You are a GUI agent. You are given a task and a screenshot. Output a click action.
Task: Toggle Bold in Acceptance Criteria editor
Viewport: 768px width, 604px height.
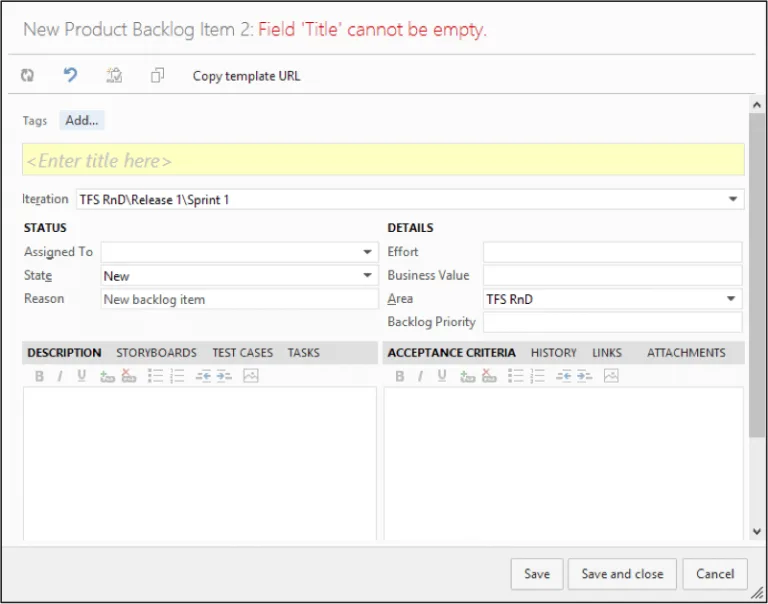(x=400, y=376)
